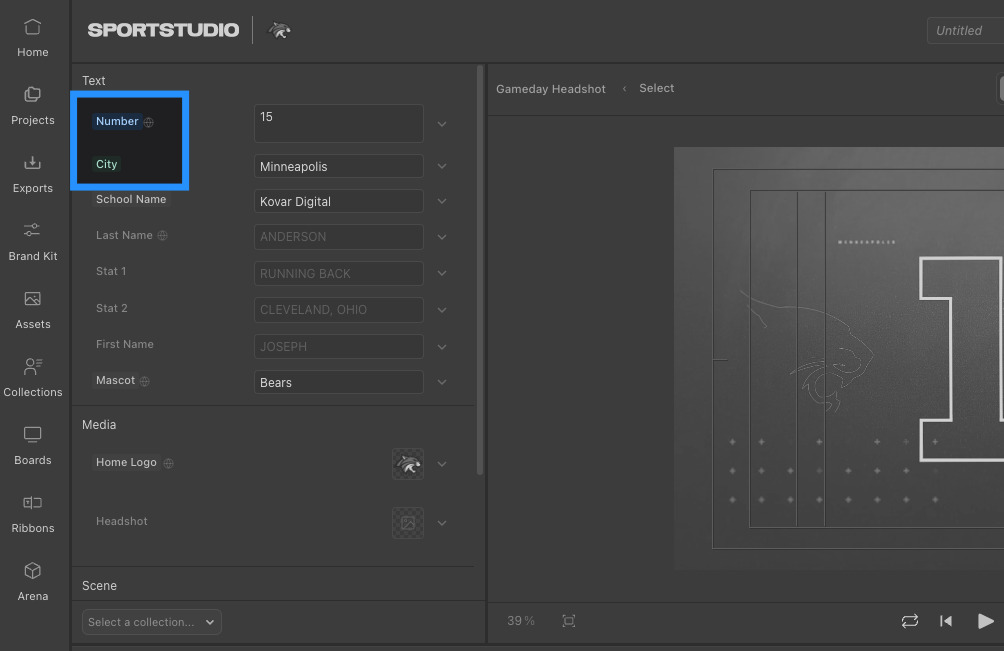1004x651 pixels.
Task: Click the Home Logo label
Action: pos(126,462)
